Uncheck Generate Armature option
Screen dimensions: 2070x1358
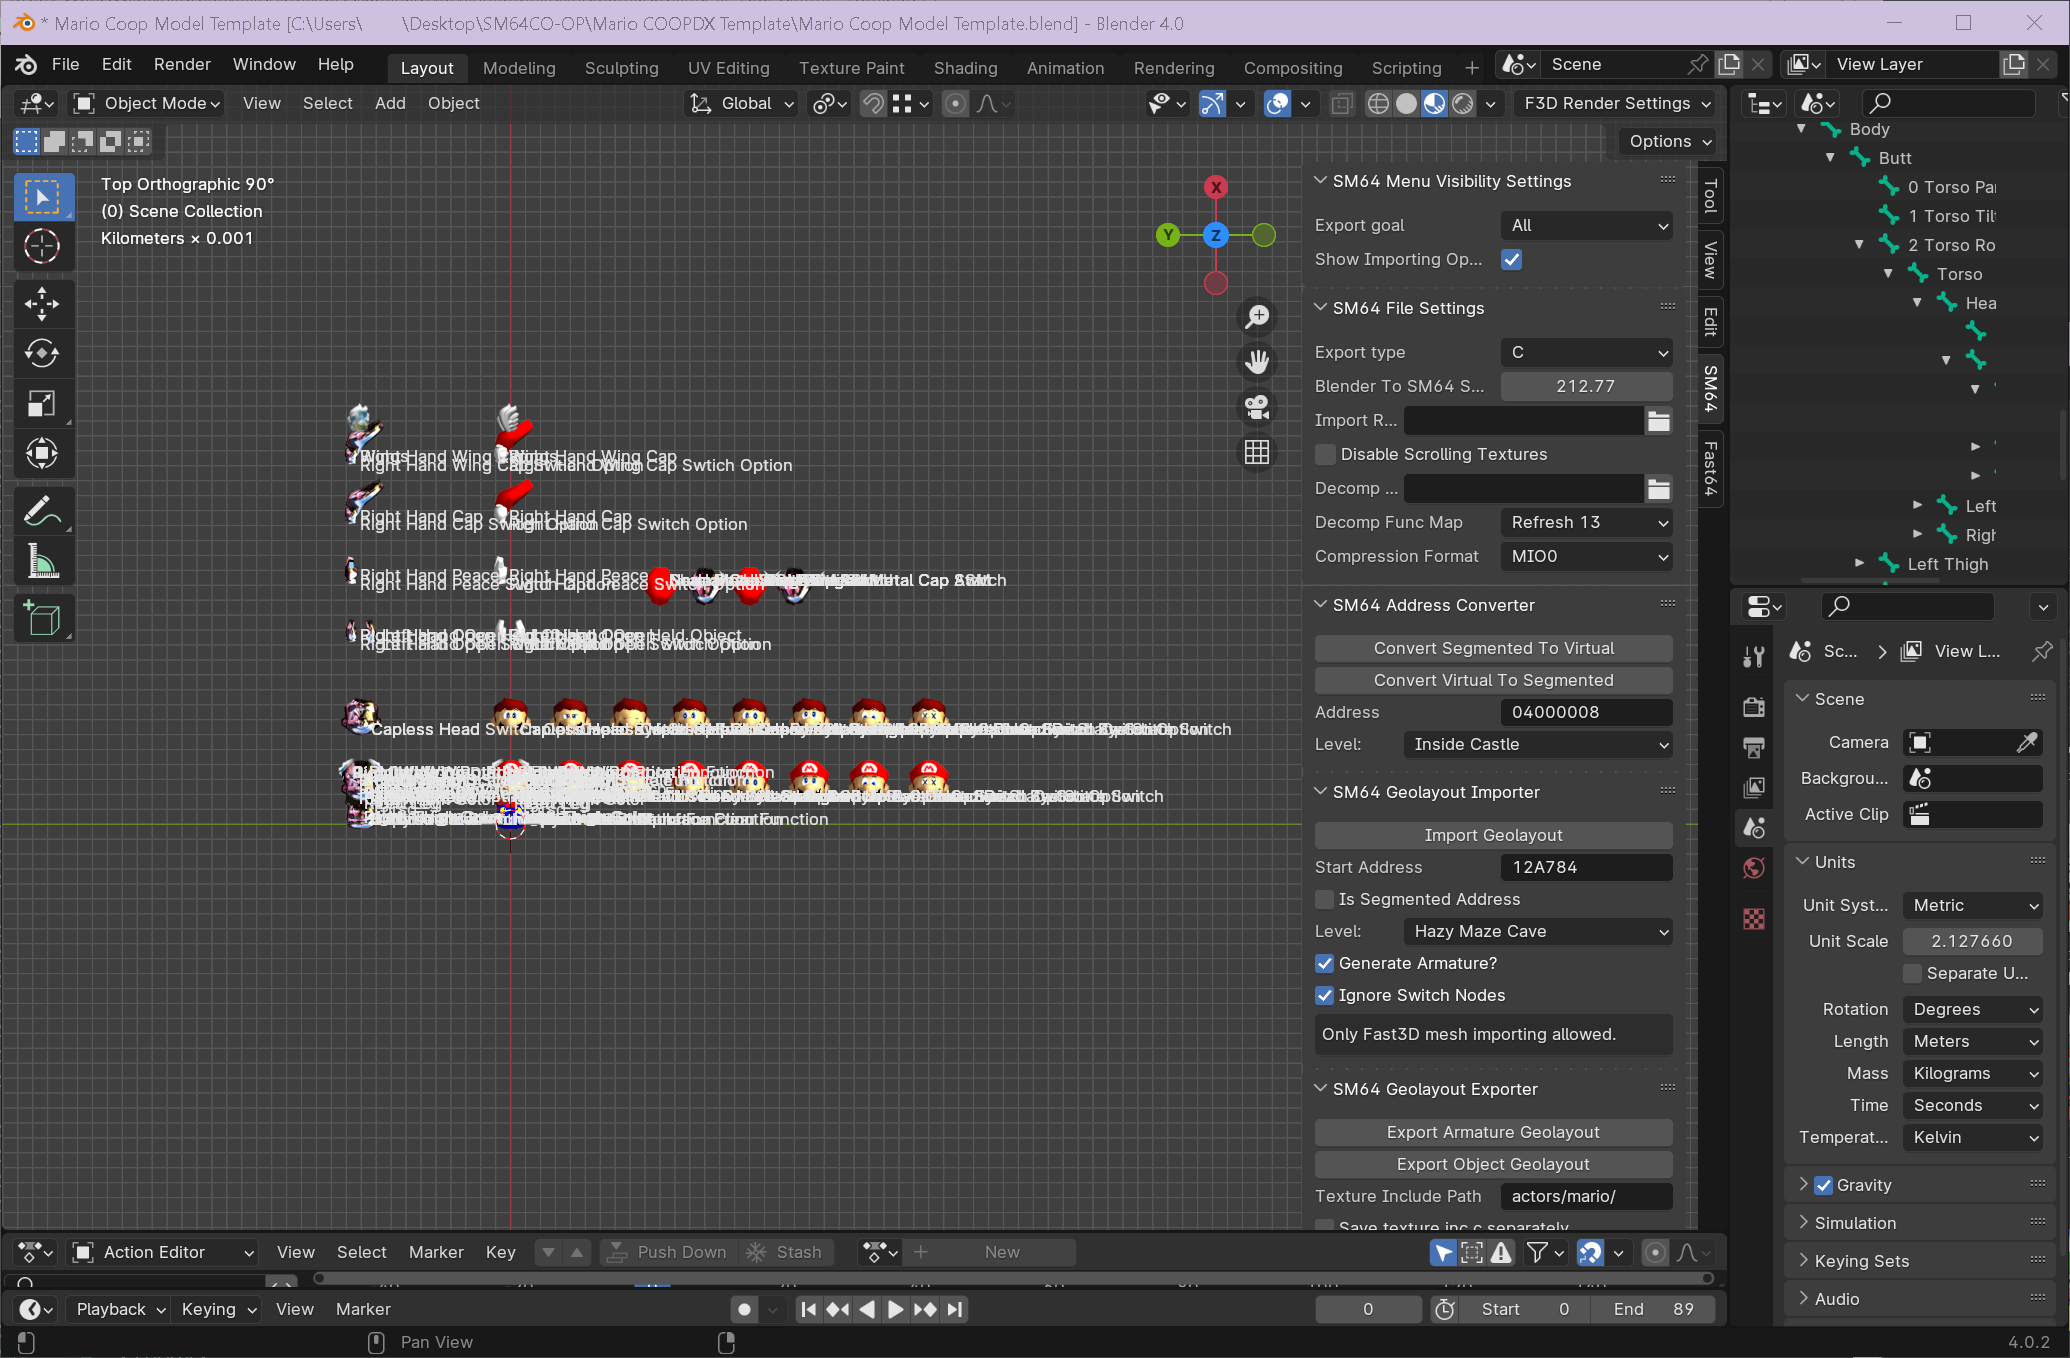pos(1324,964)
